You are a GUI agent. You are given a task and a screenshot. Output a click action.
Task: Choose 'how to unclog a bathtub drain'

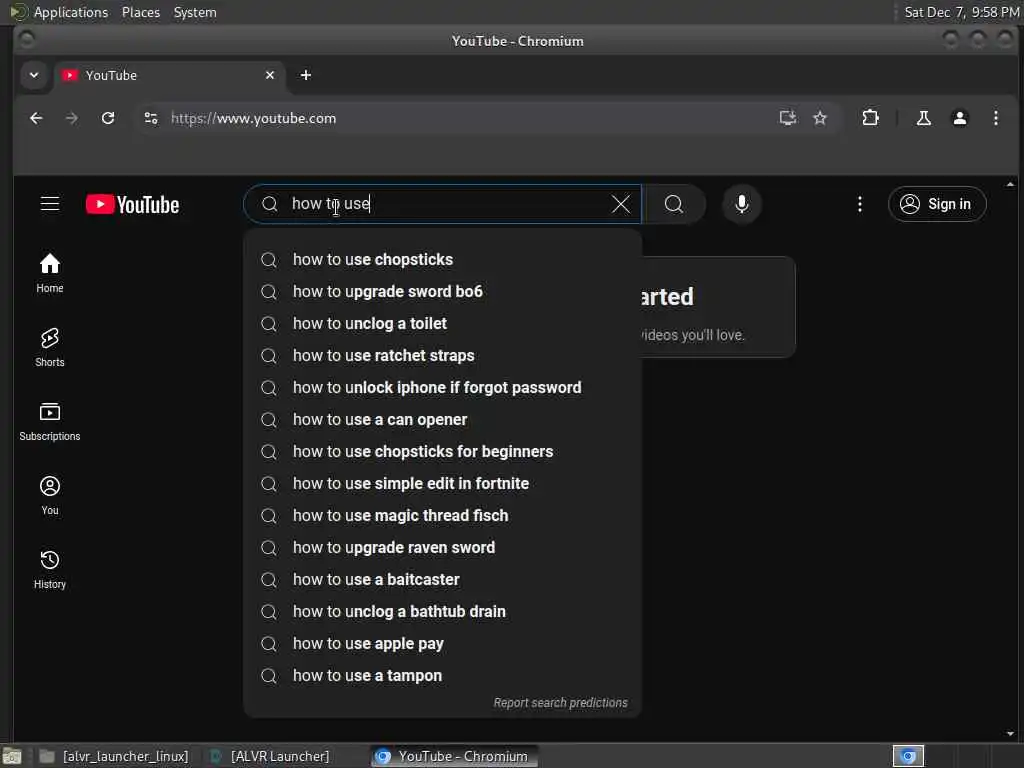442,611
